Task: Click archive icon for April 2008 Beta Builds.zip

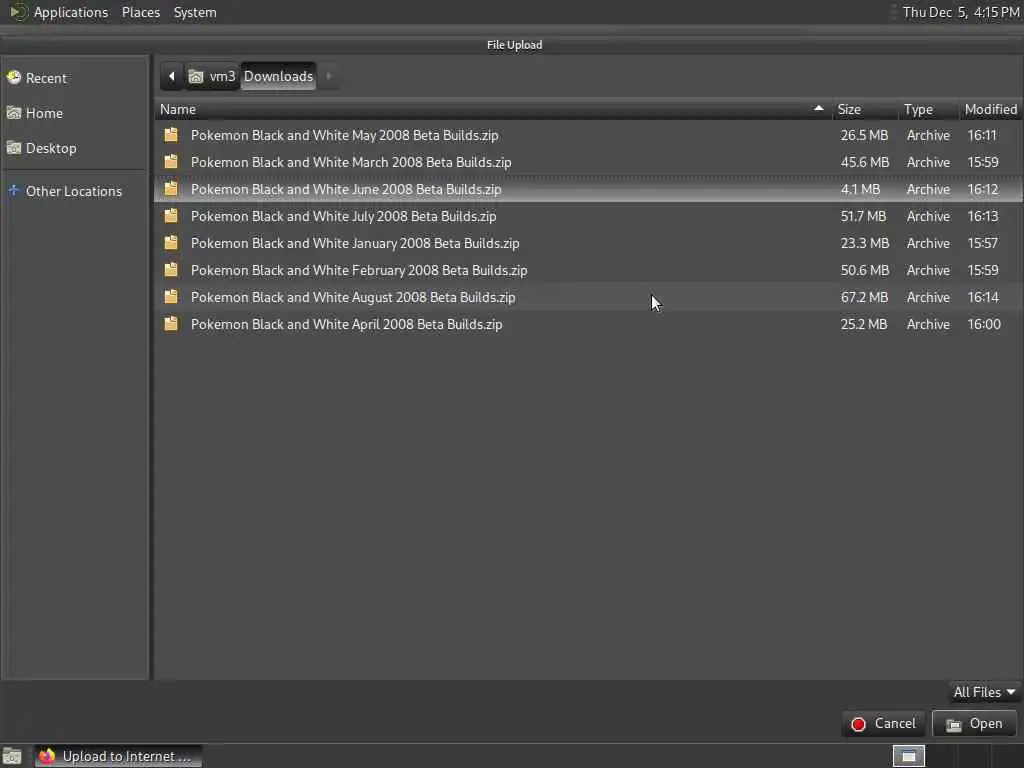Action: 171,324
